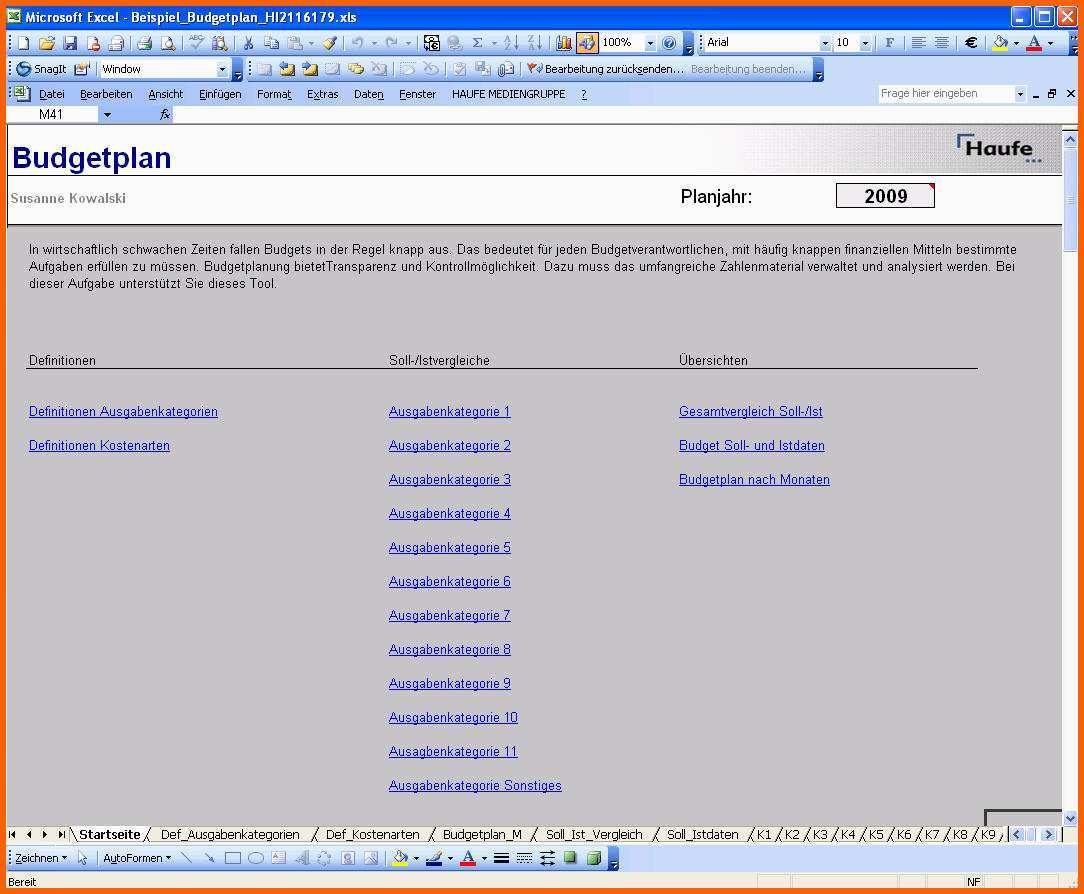
Task: Click the Planjahr 2009 cell
Action: pos(885,196)
